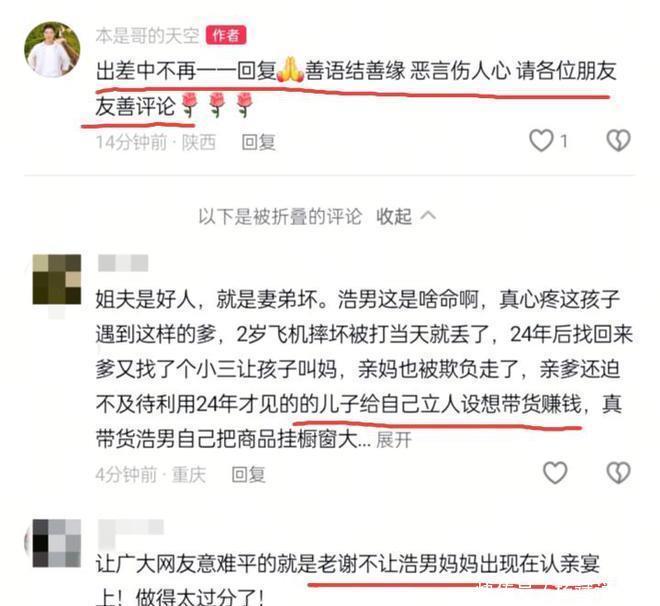Open blurred username of Chongqing commenter
Viewport: 660px width, 606px height.
pyautogui.click(x=123, y=263)
